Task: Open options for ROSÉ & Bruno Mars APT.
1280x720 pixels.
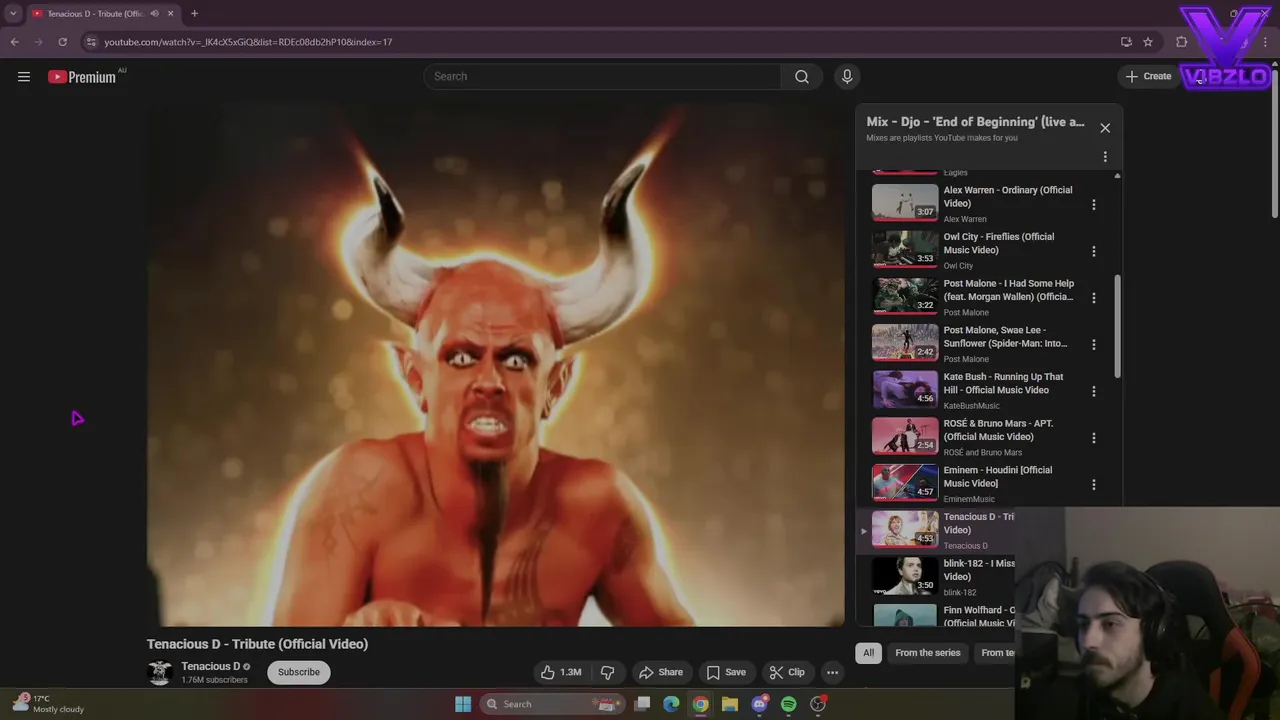Action: click(x=1093, y=438)
